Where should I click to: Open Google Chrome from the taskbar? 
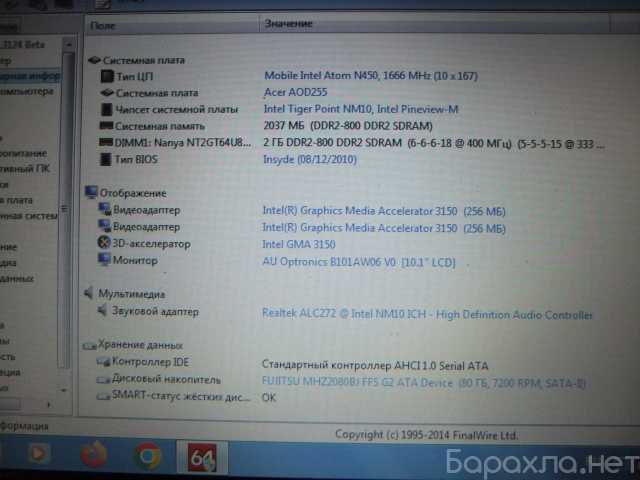(x=148, y=456)
